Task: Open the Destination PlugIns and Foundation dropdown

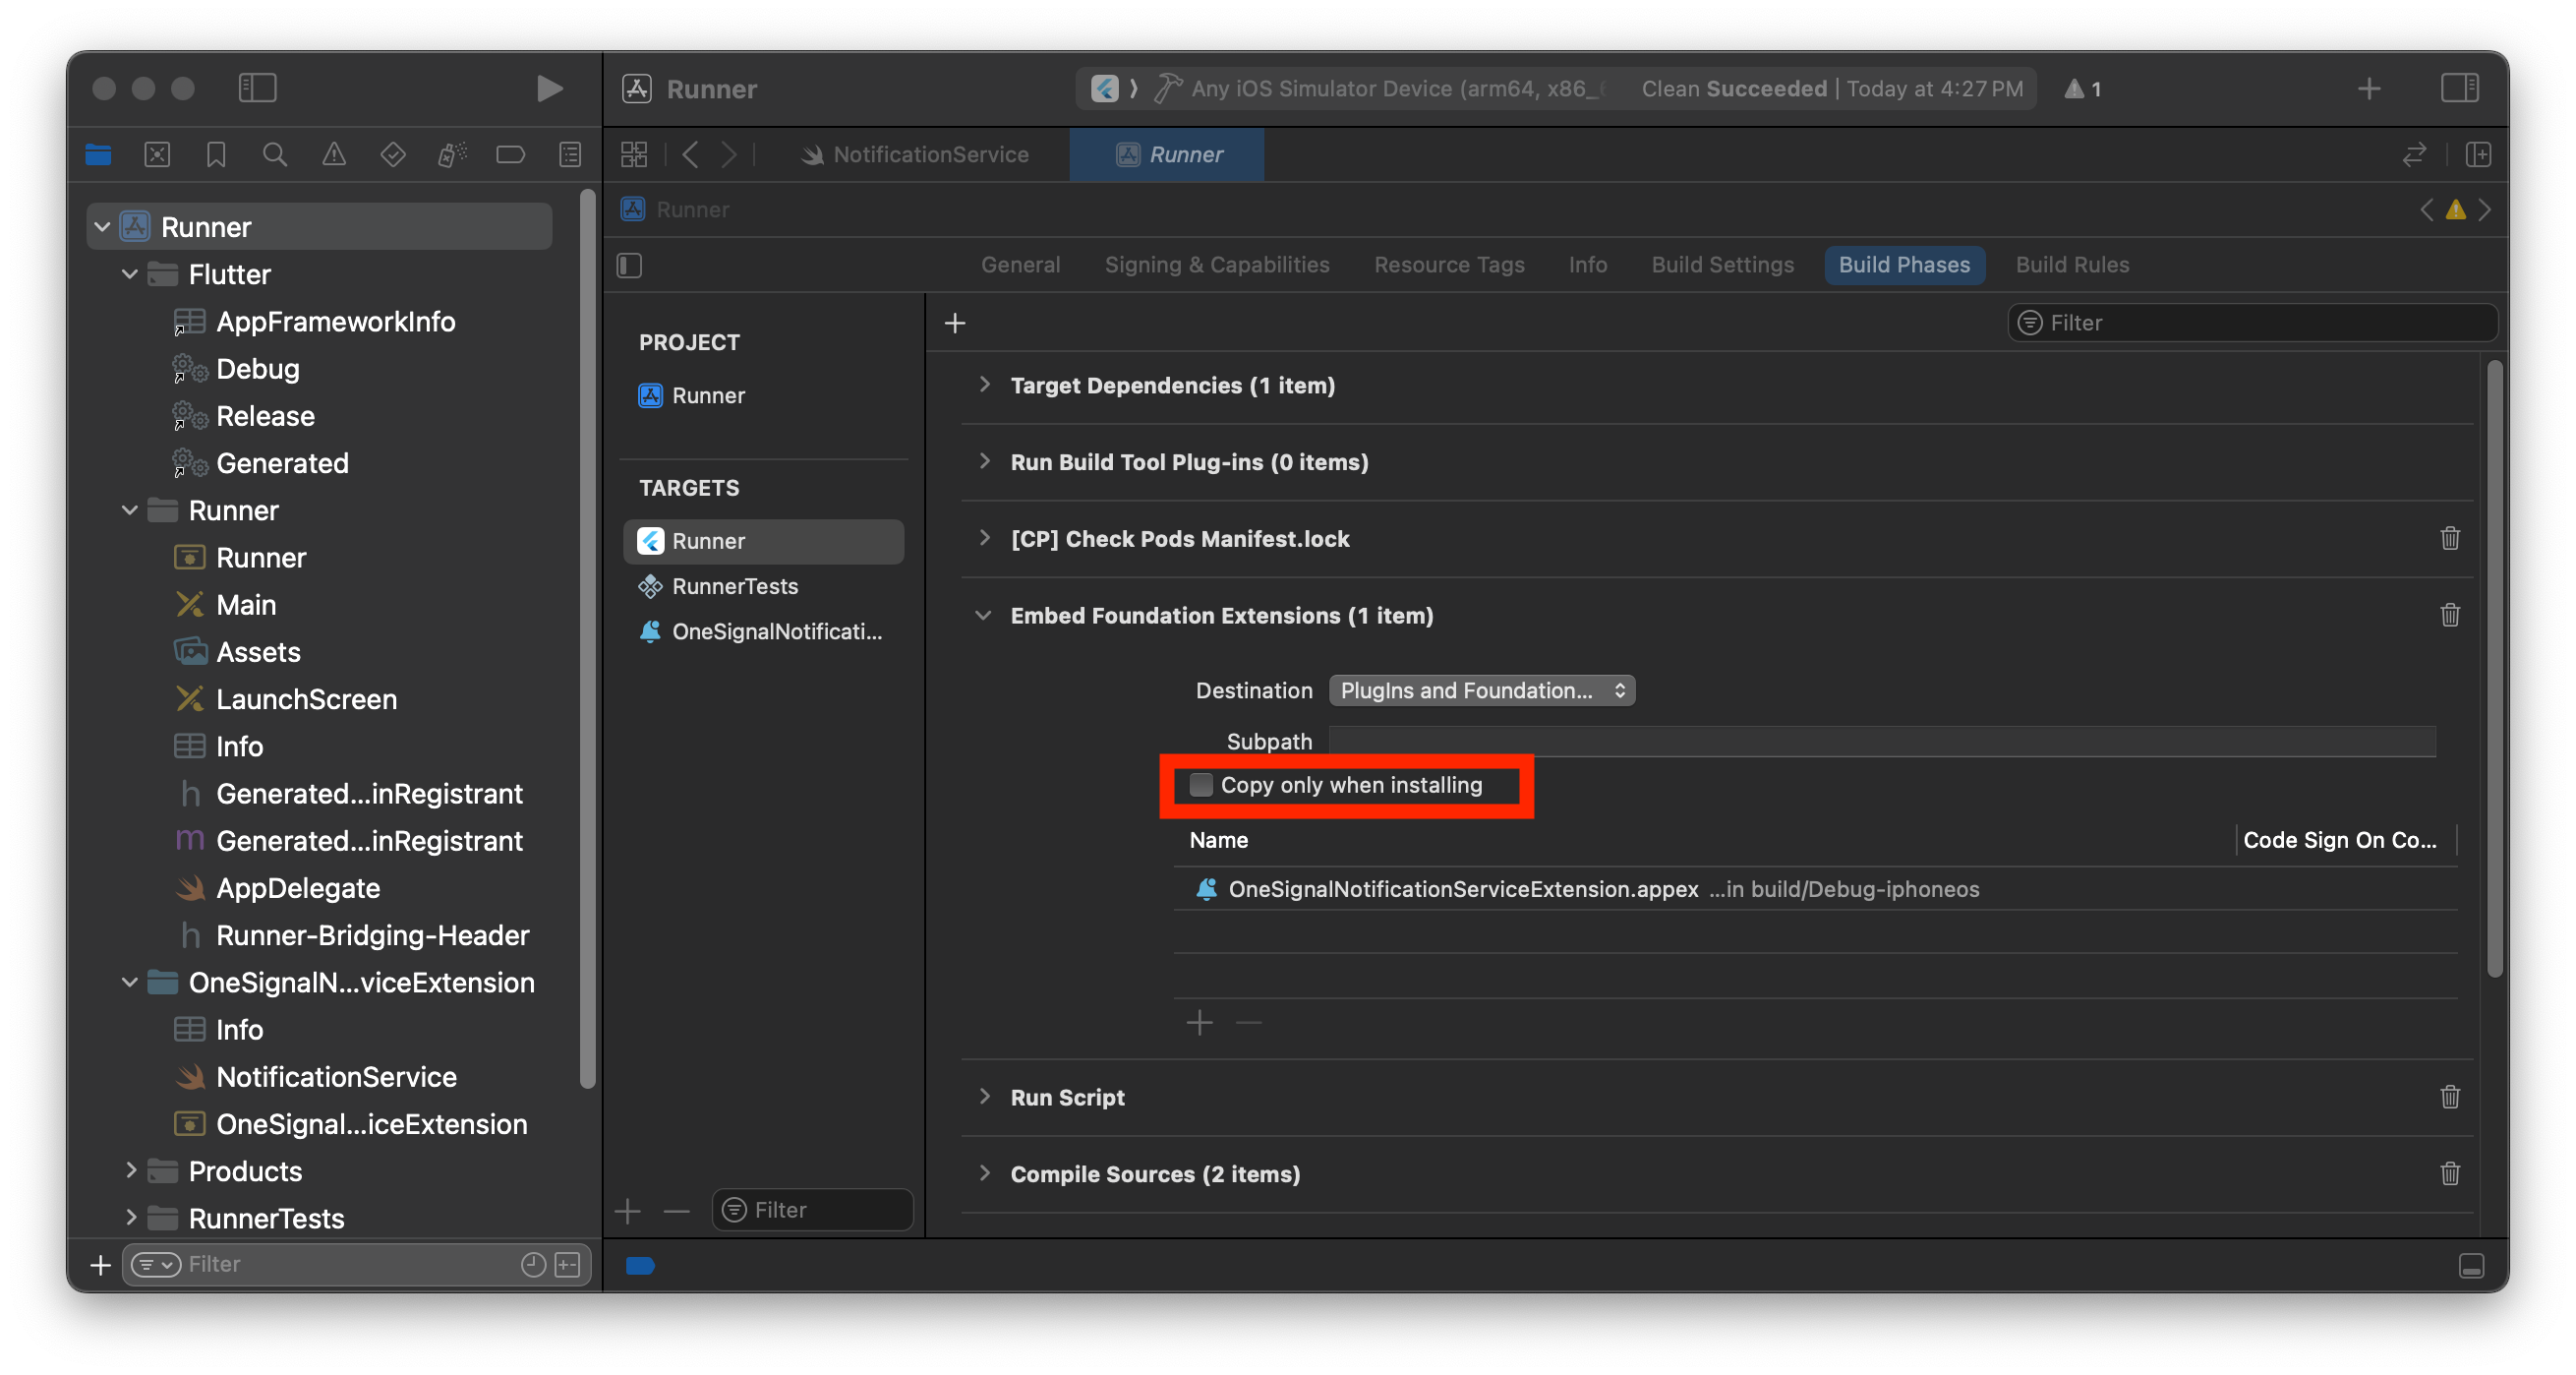Action: [1481, 690]
